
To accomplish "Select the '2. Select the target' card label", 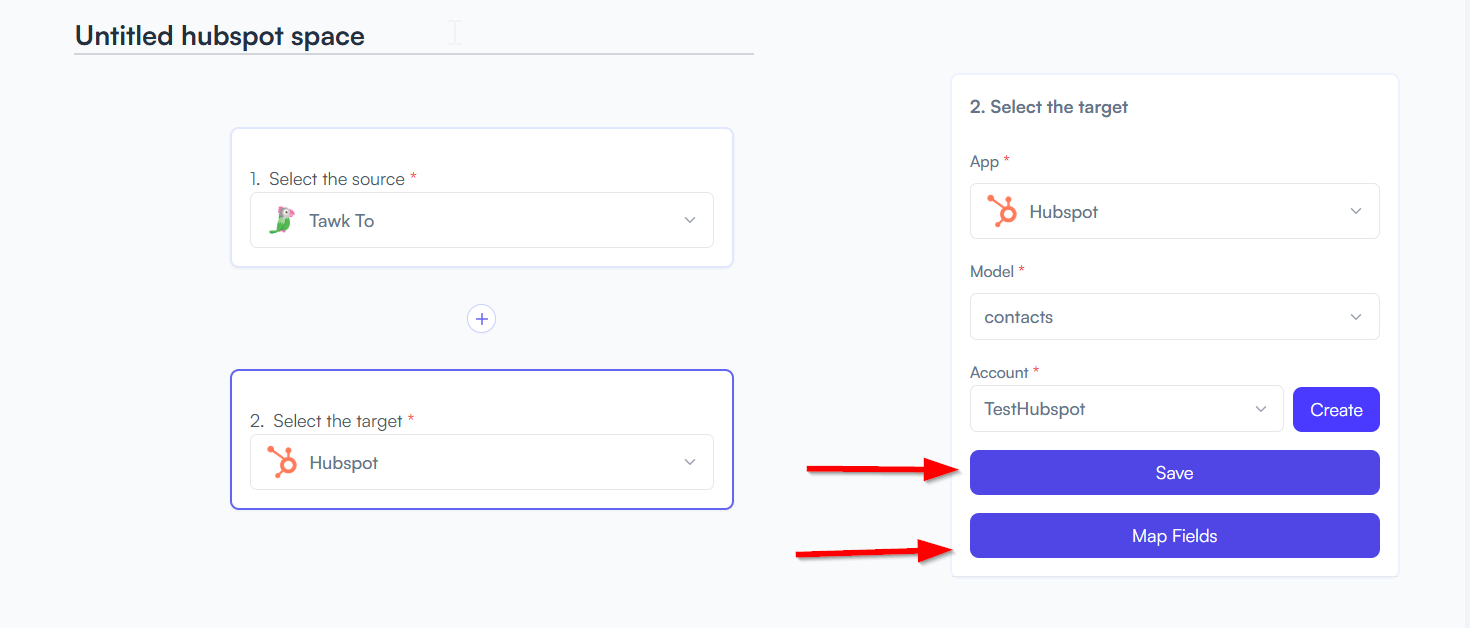I will 338,421.
